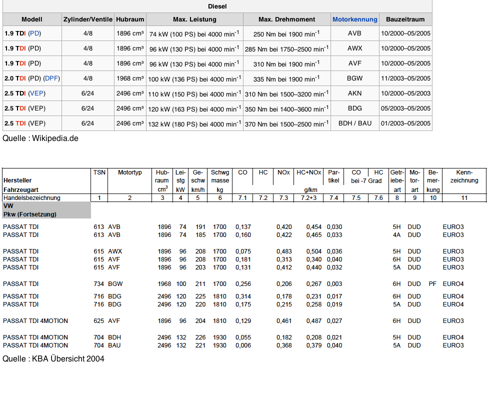Click the 370 Nm bei 1500–2500 torque cell
The image size is (500, 400).
[287, 124]
